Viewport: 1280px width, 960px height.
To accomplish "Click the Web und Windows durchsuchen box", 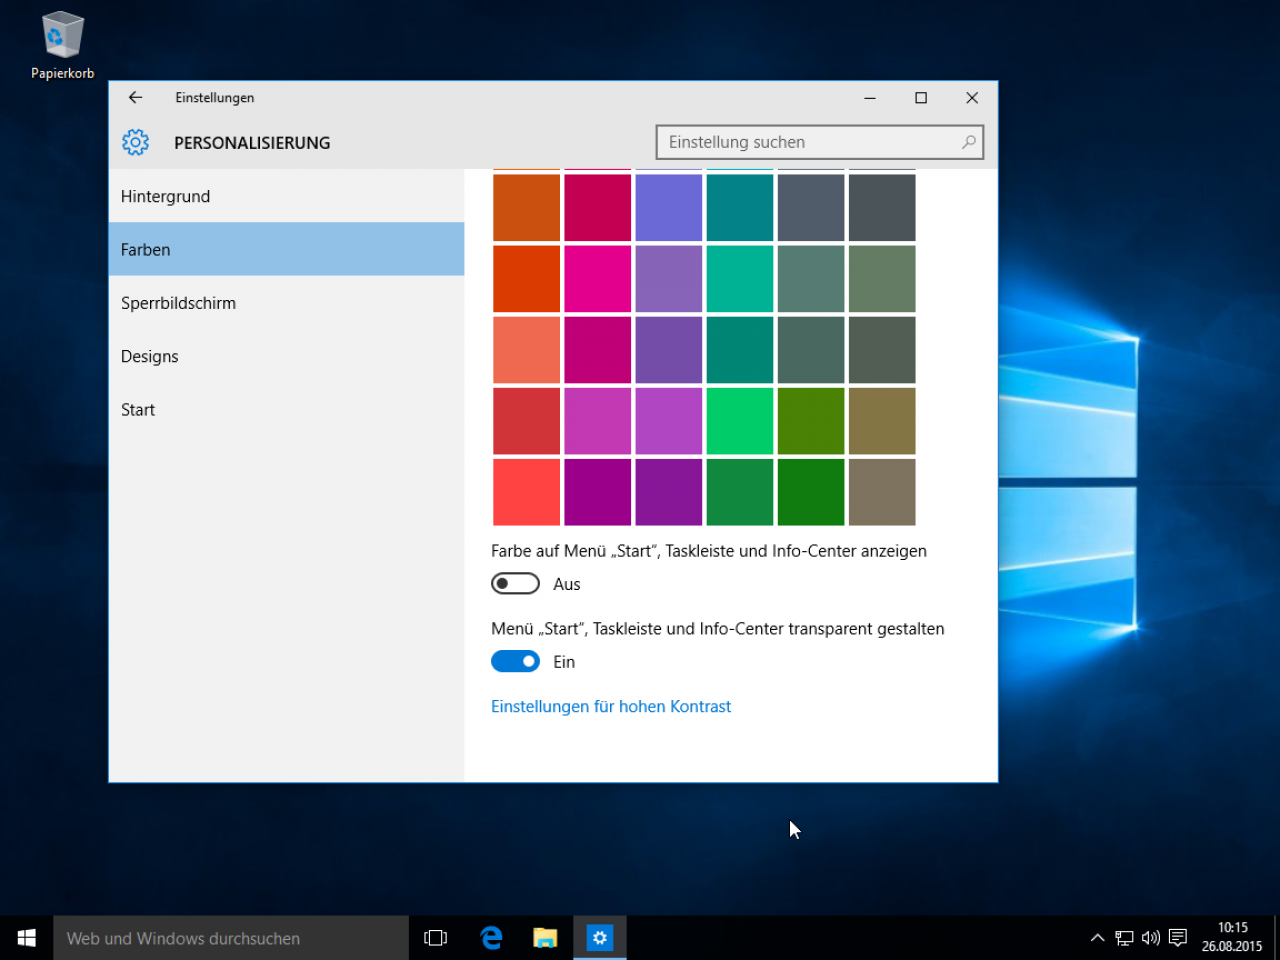I will pyautogui.click(x=231, y=938).
